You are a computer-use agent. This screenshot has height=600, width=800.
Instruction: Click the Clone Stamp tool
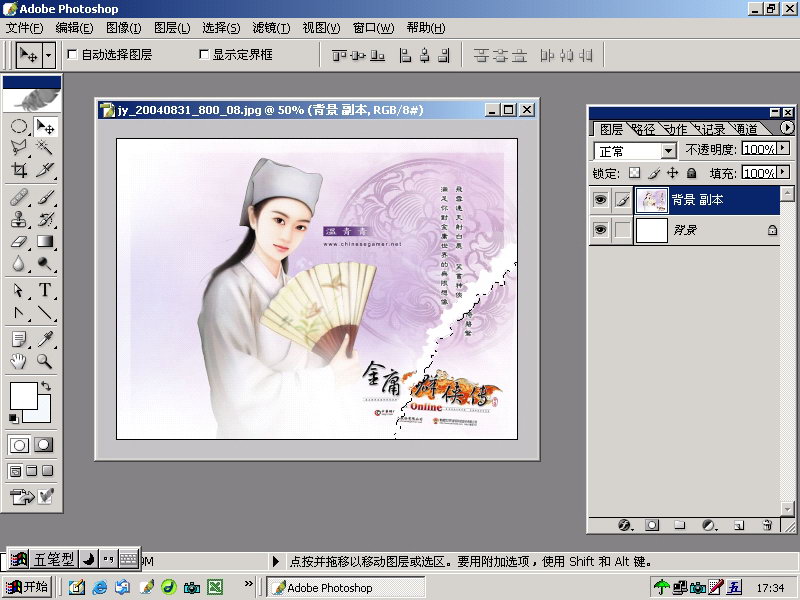(19, 219)
